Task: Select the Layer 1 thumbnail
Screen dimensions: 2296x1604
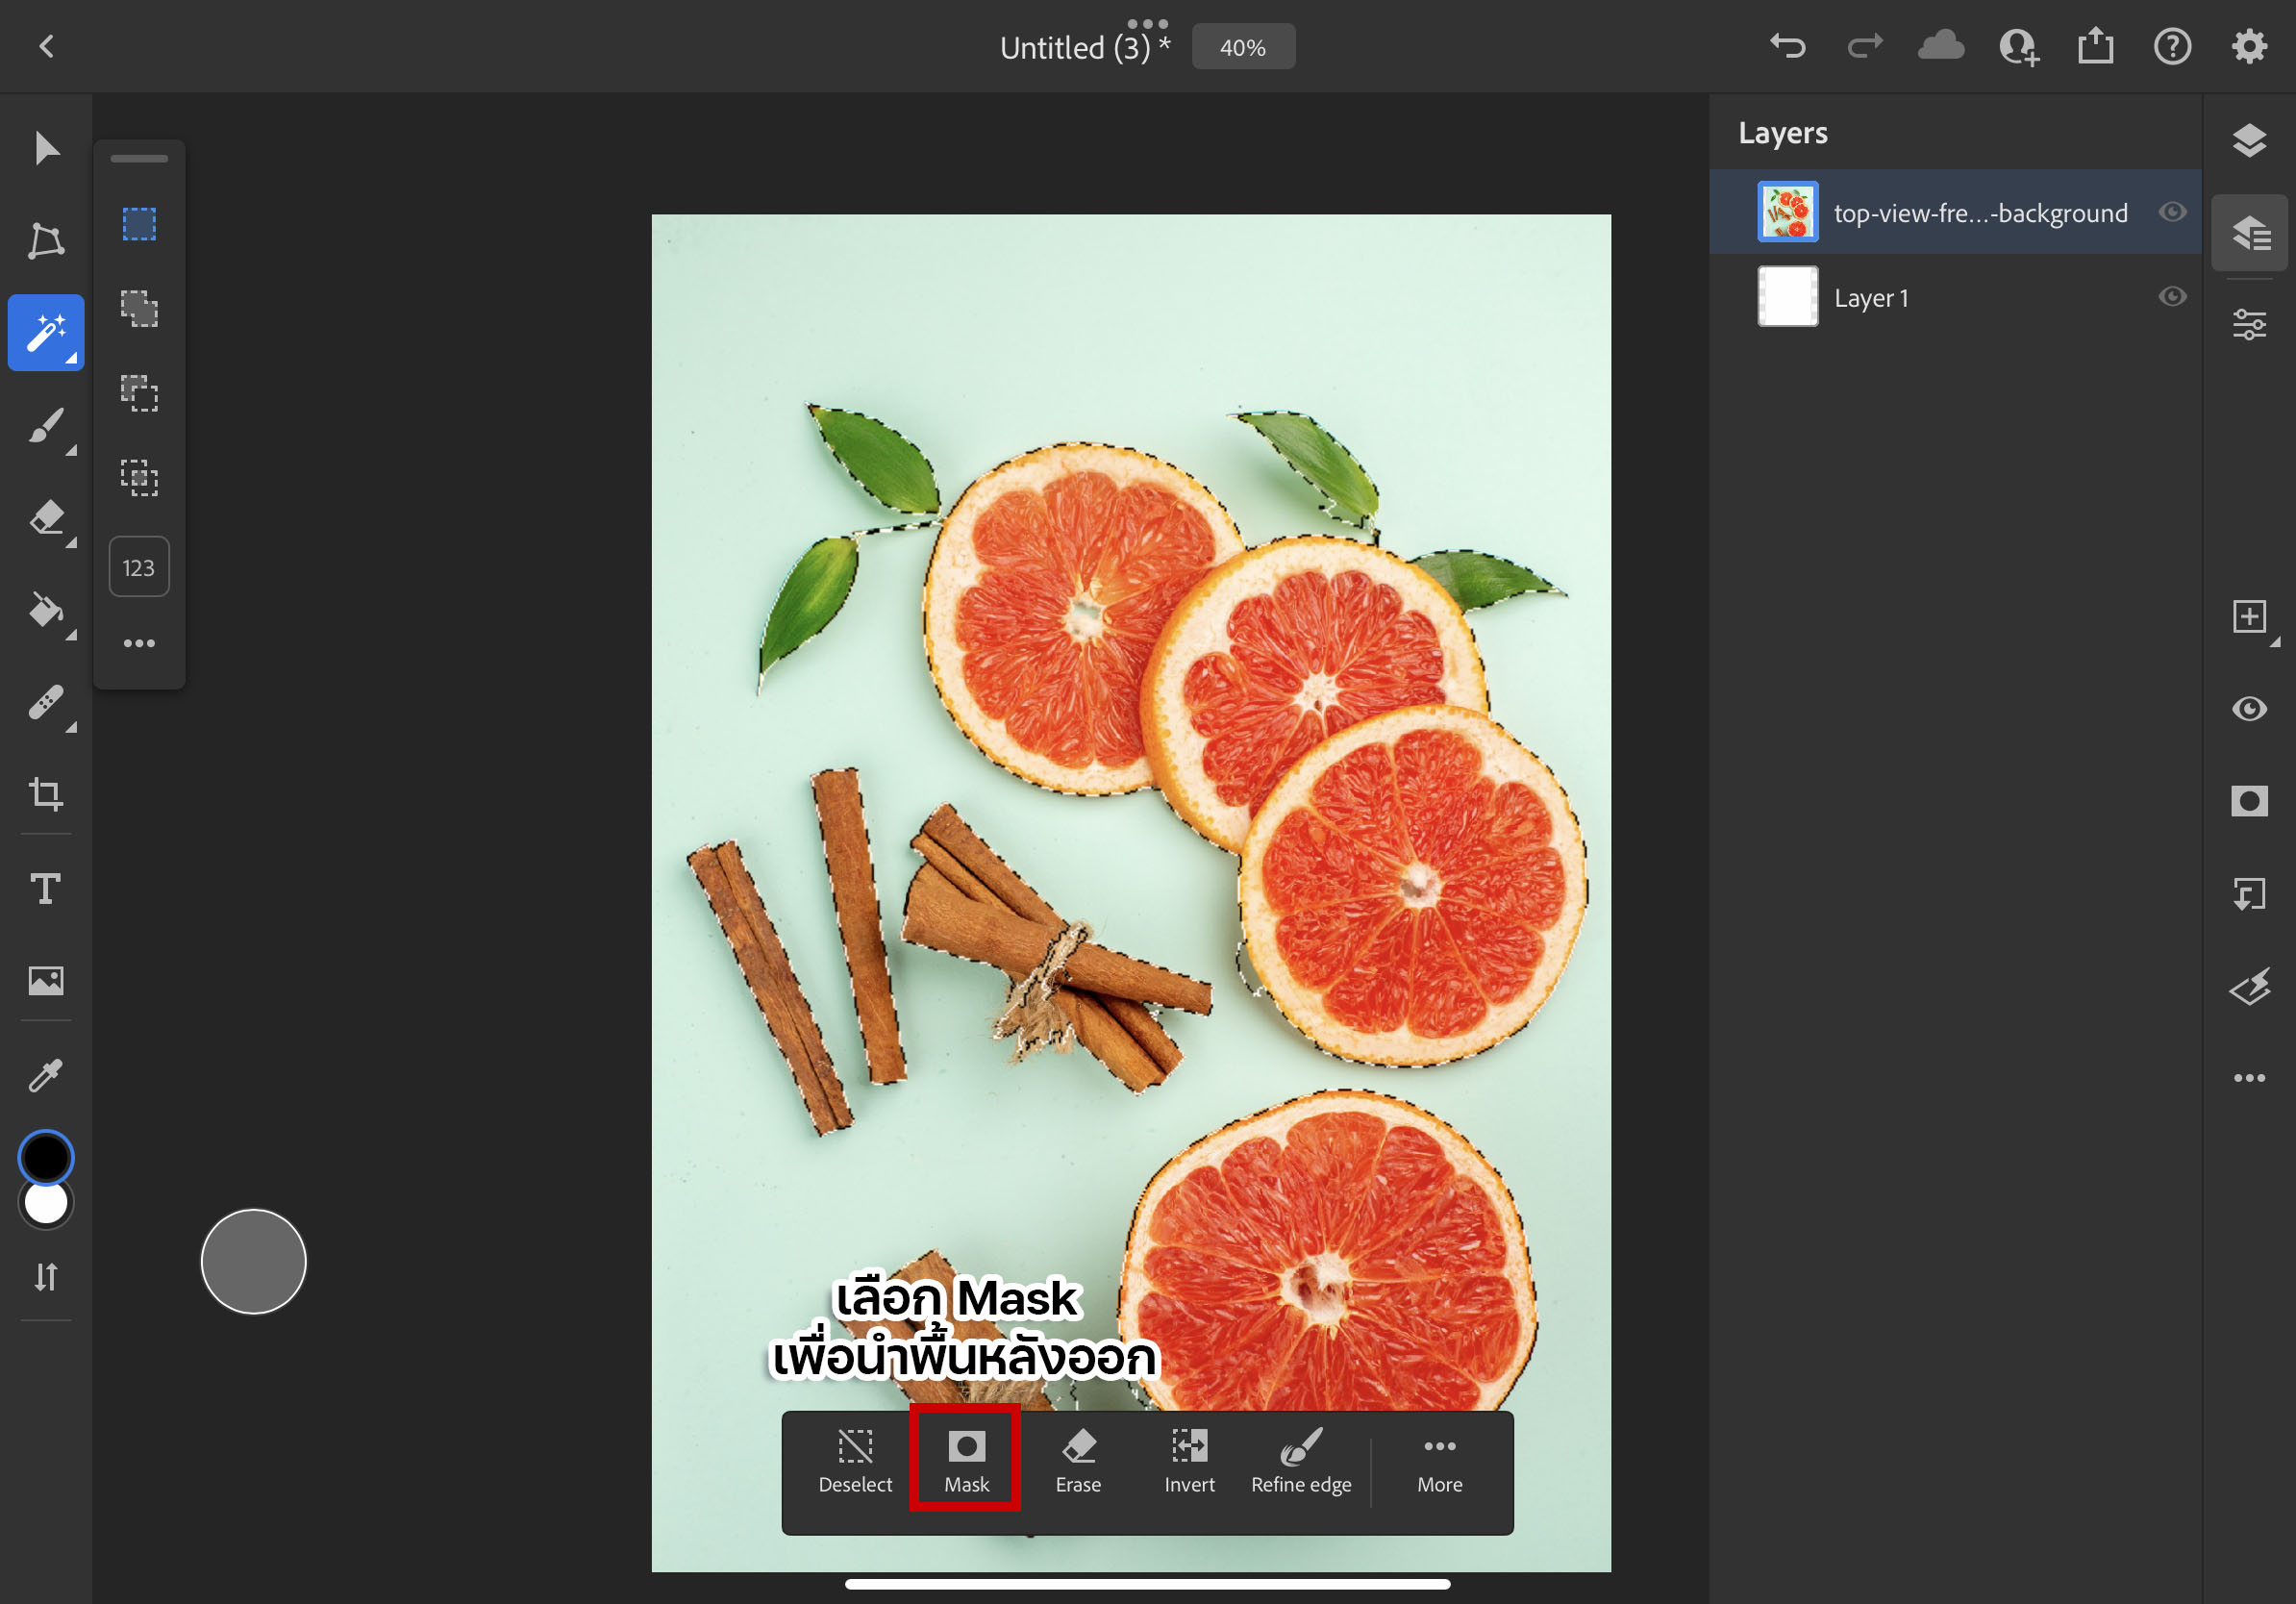Action: coord(1787,297)
